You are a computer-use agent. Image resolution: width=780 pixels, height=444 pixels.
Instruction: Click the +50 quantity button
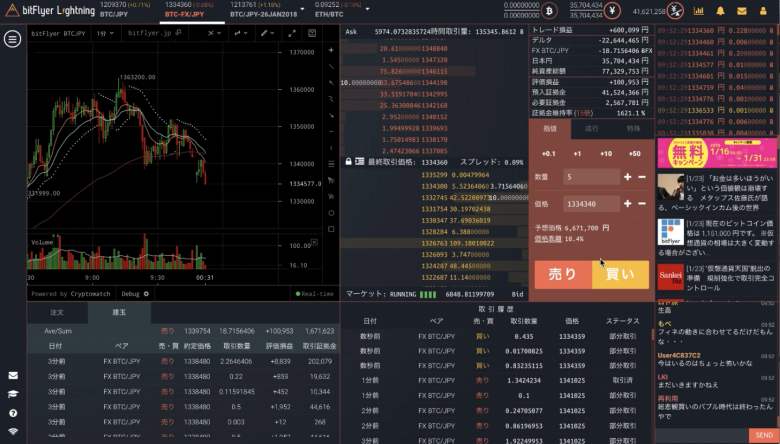click(635, 154)
